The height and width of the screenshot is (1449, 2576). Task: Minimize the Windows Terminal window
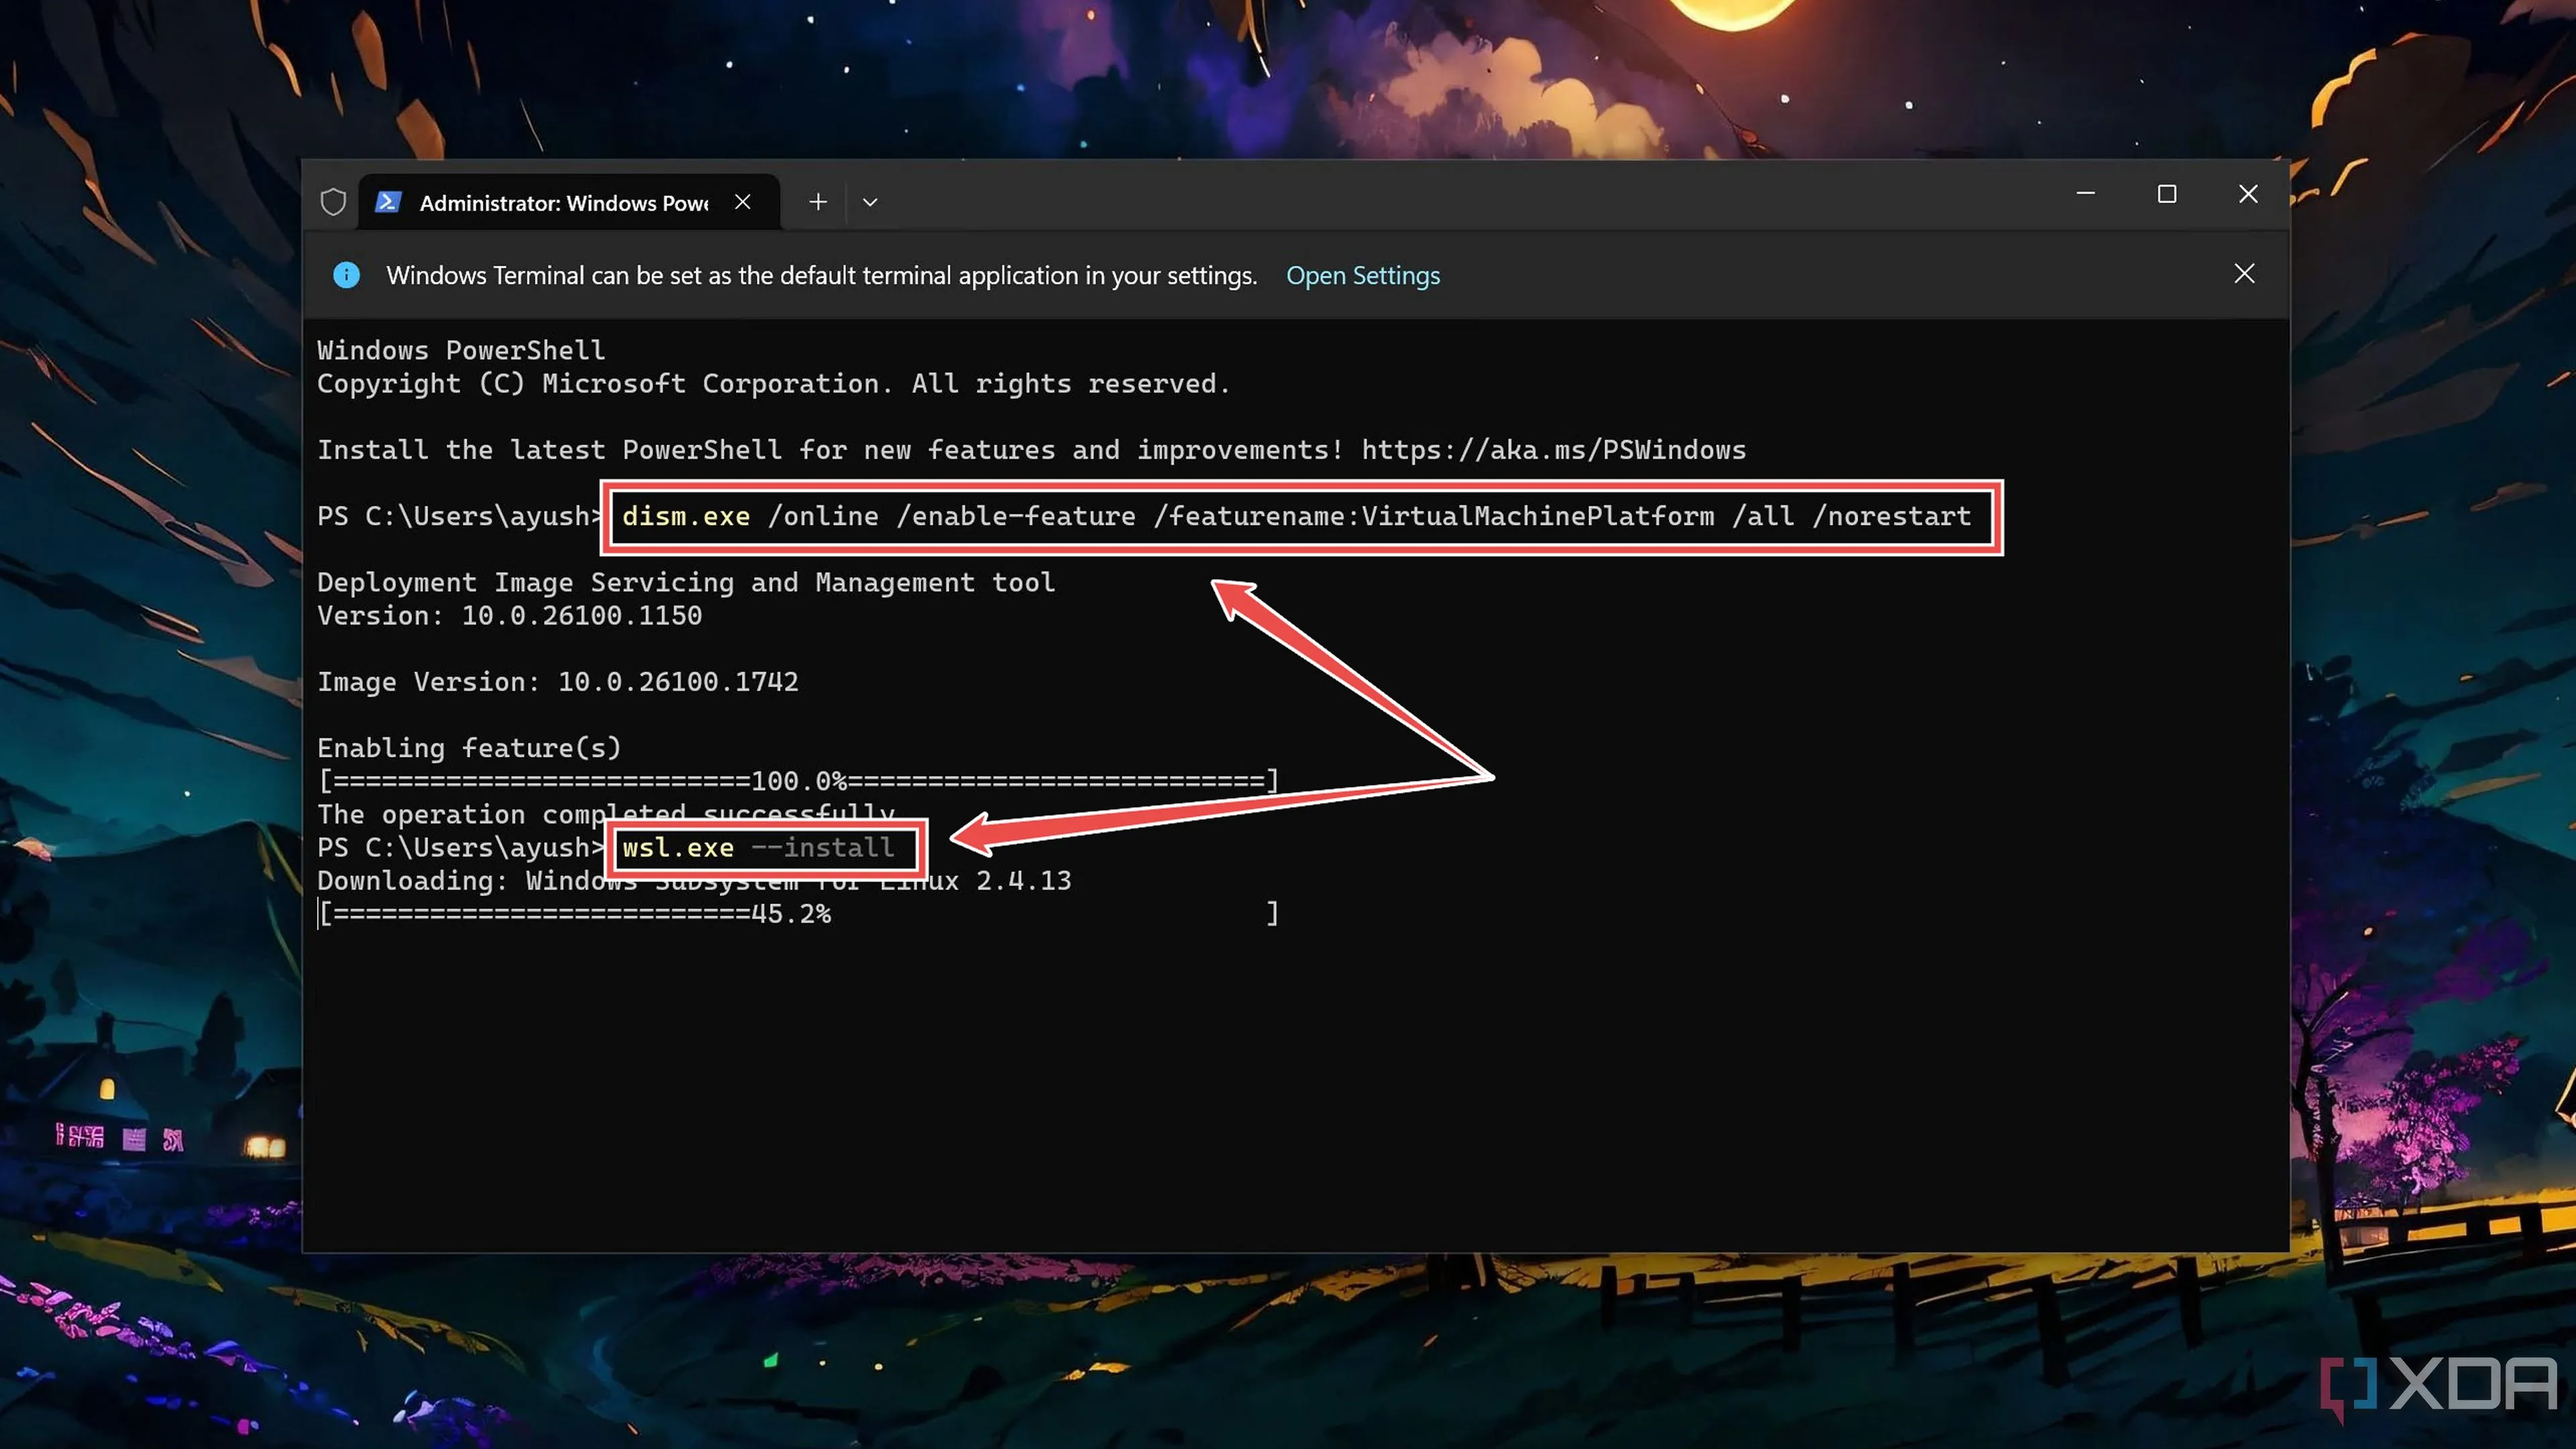point(2085,194)
